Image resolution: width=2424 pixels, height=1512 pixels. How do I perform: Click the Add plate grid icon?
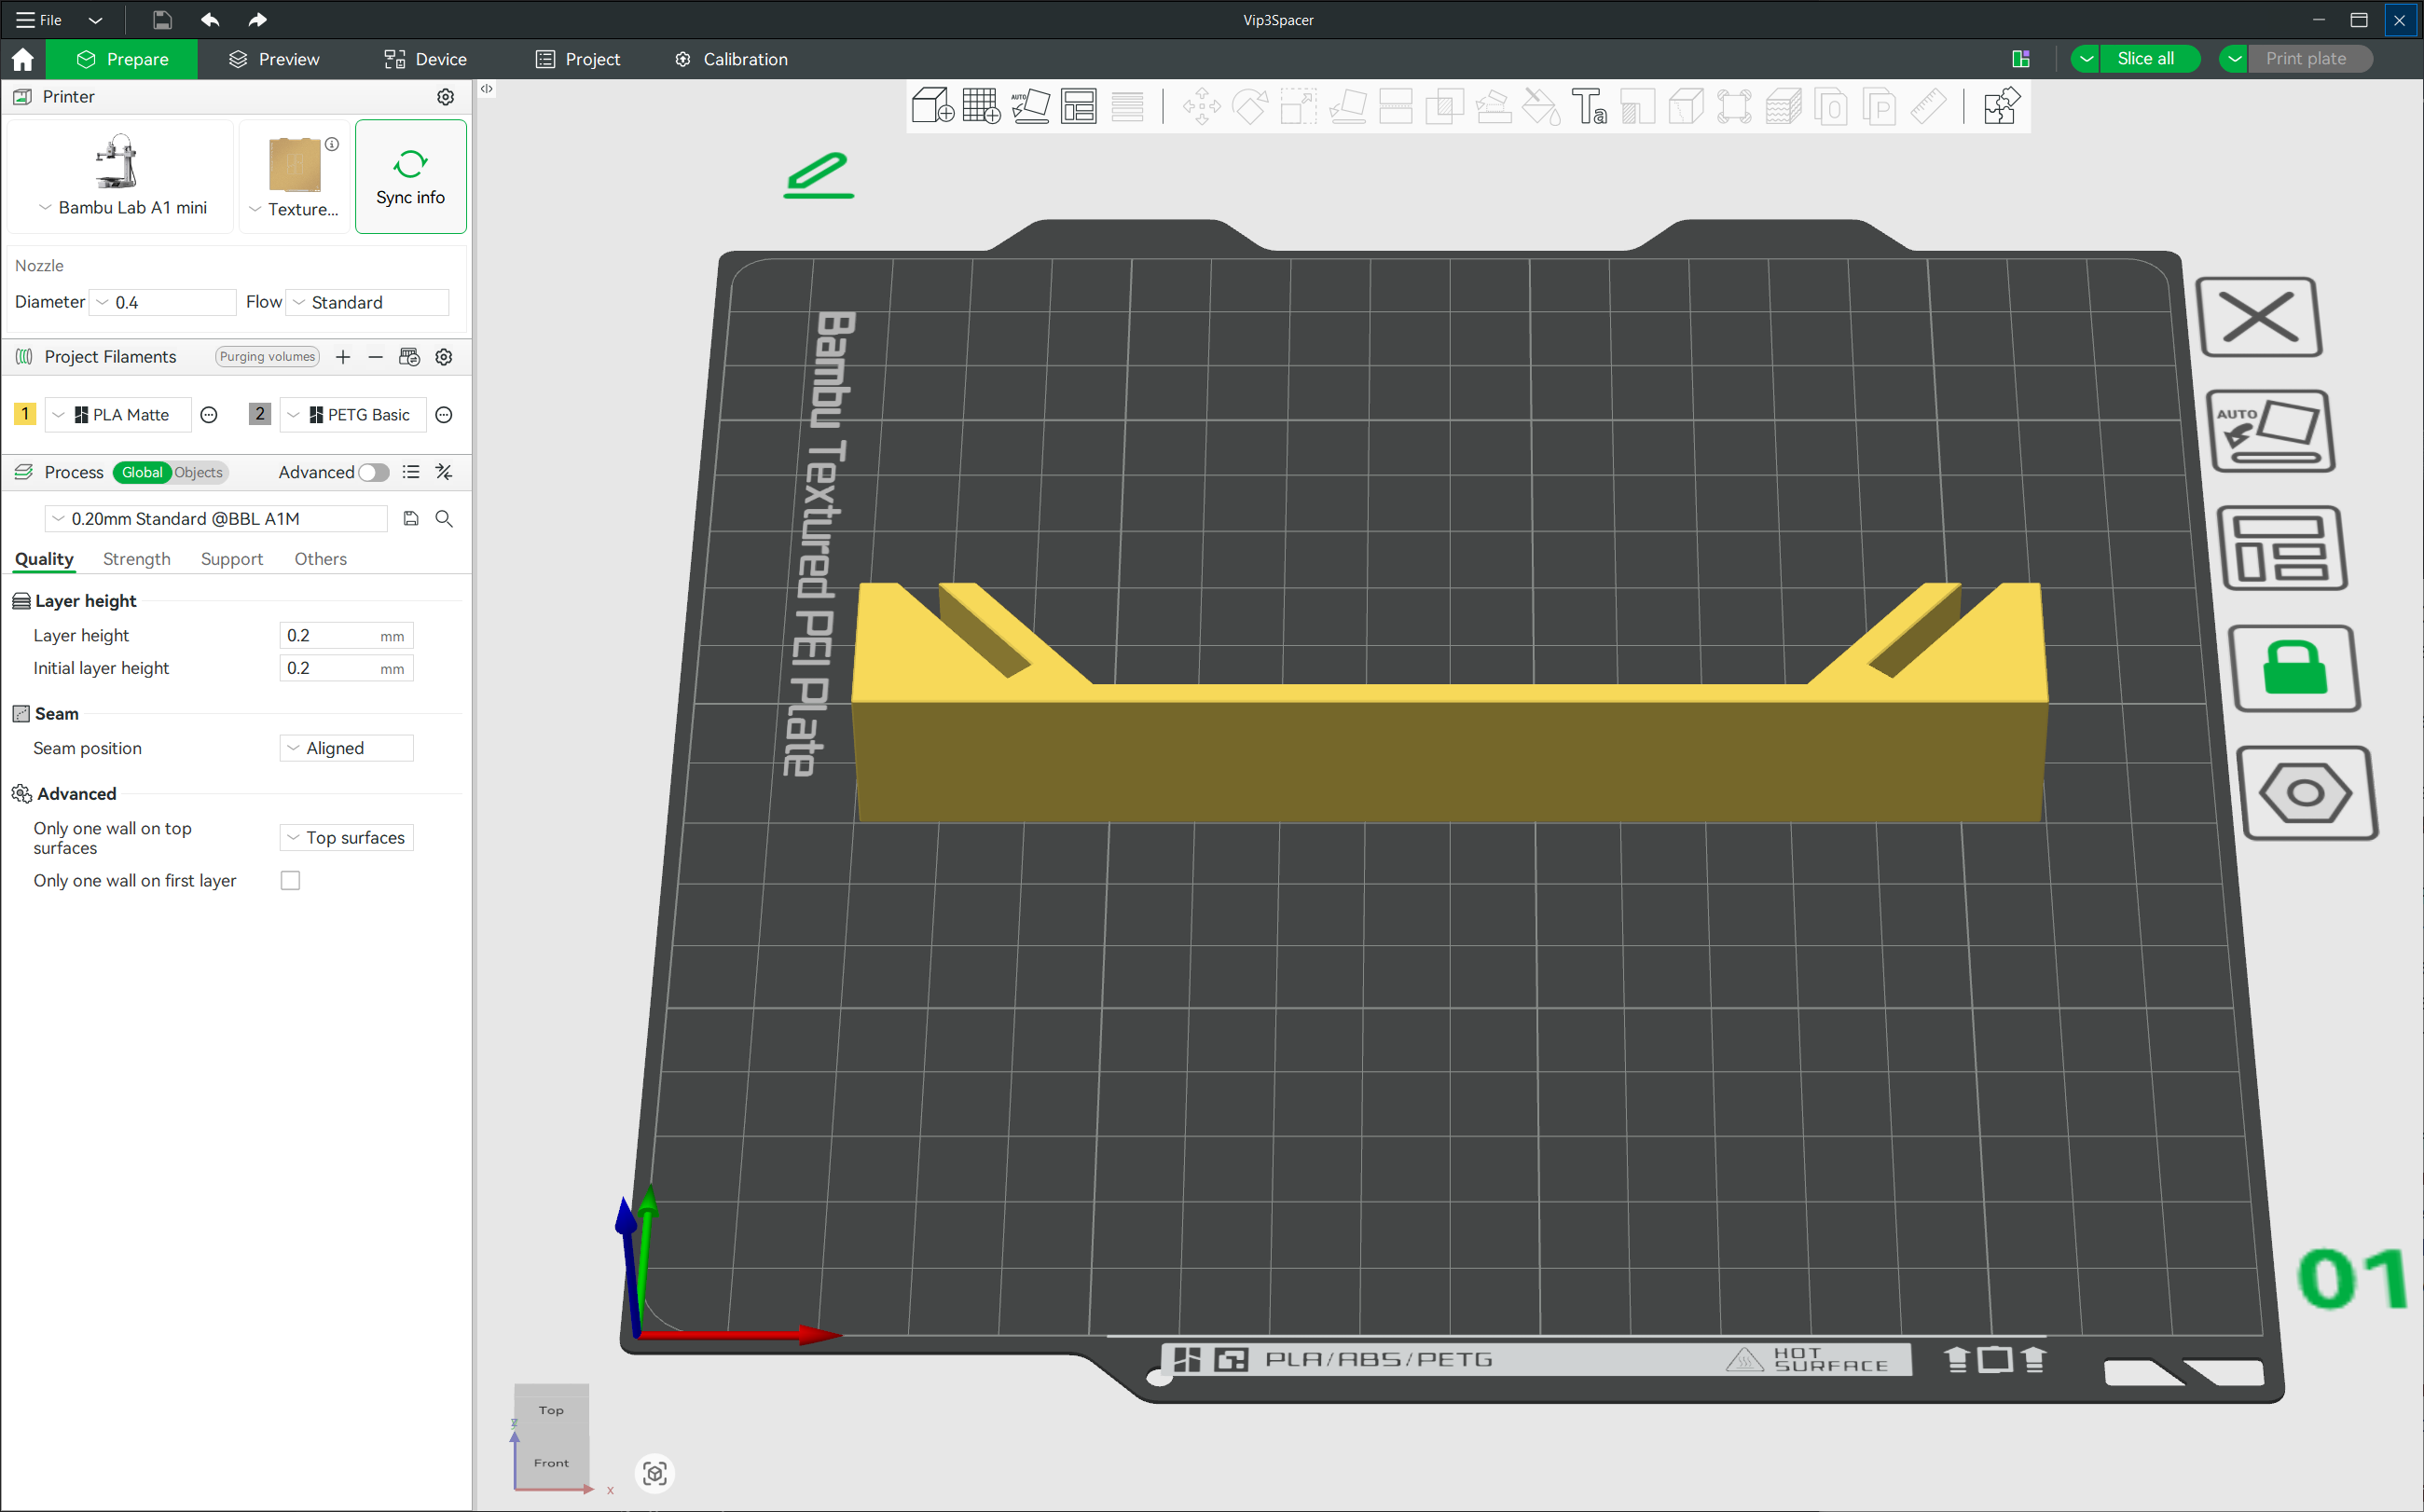tap(981, 106)
